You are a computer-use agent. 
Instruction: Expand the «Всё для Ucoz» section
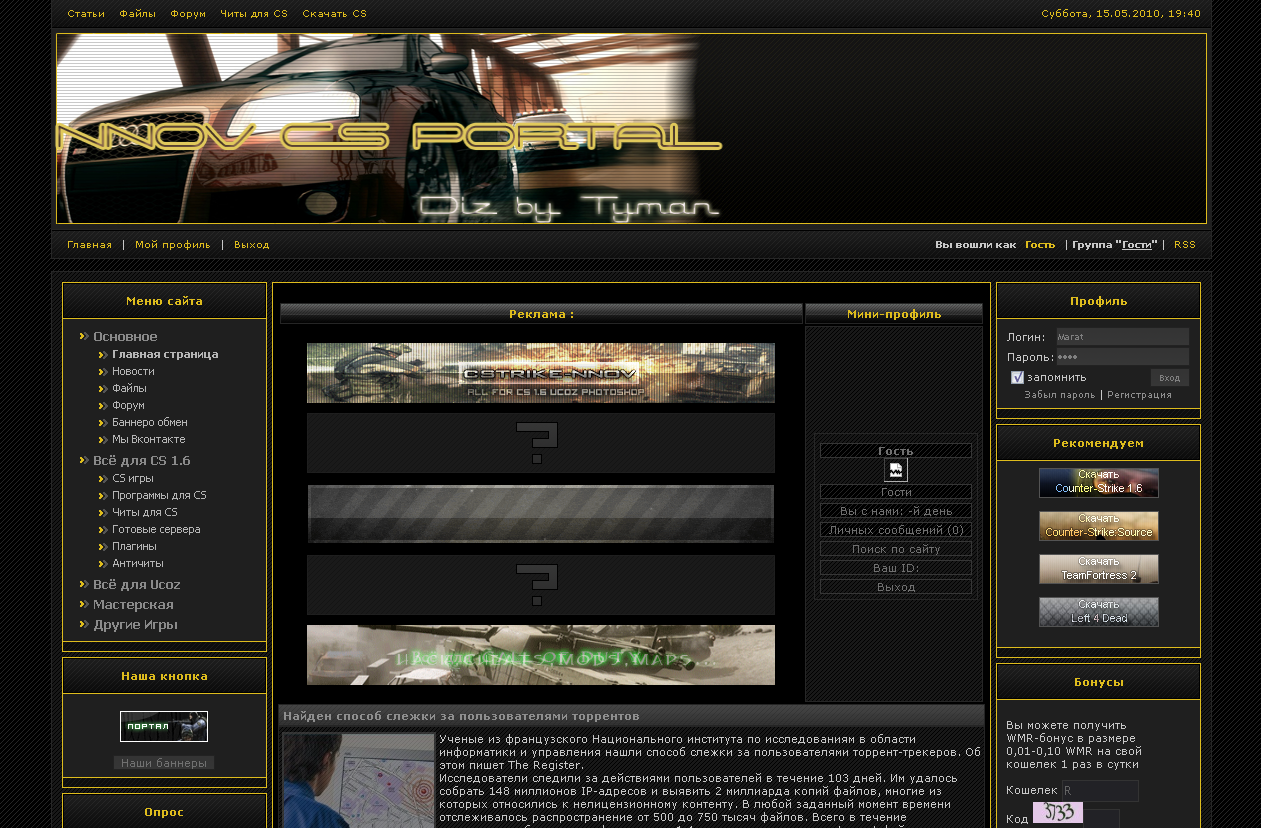(x=137, y=585)
